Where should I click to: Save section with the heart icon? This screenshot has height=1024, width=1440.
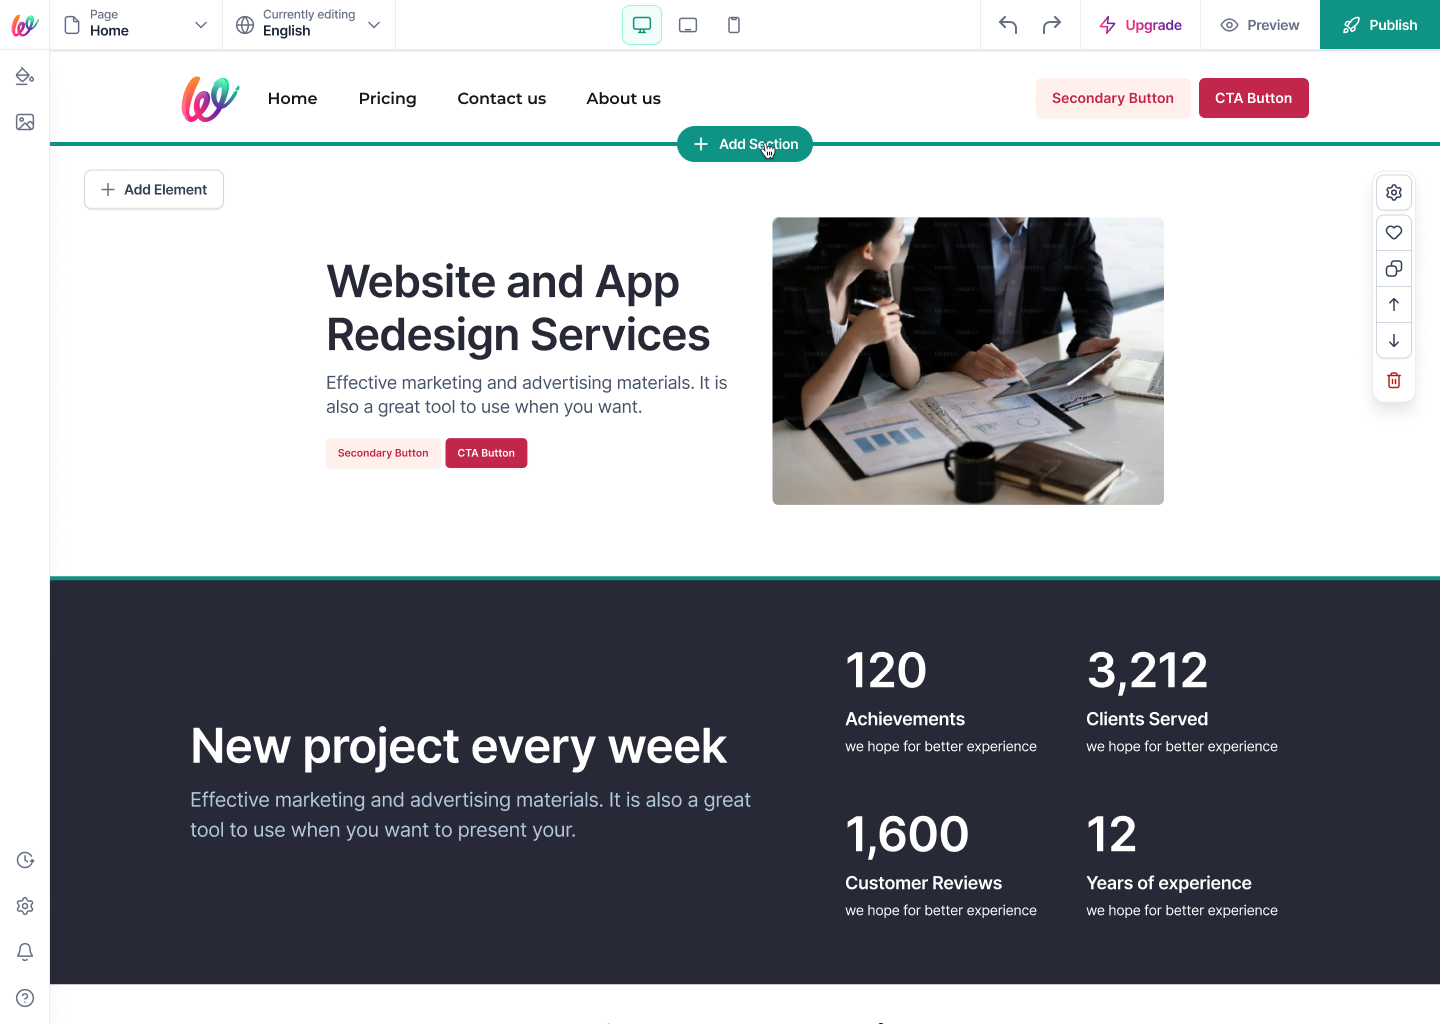coord(1394,232)
